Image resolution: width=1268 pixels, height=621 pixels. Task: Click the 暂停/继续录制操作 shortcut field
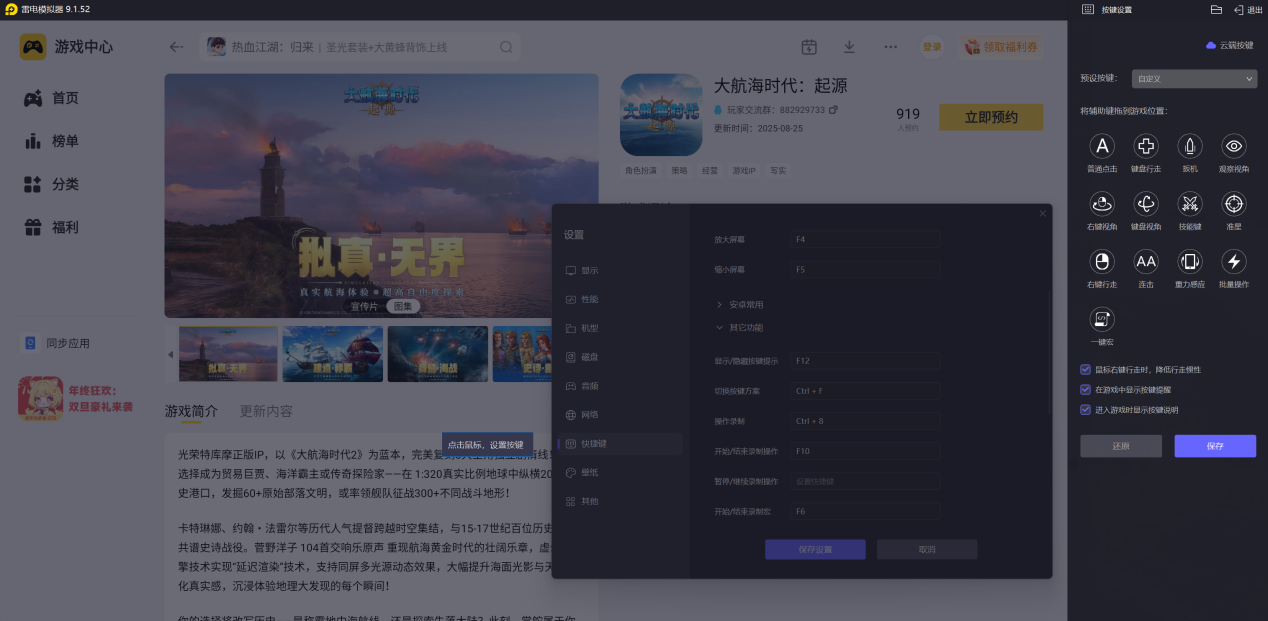864,481
